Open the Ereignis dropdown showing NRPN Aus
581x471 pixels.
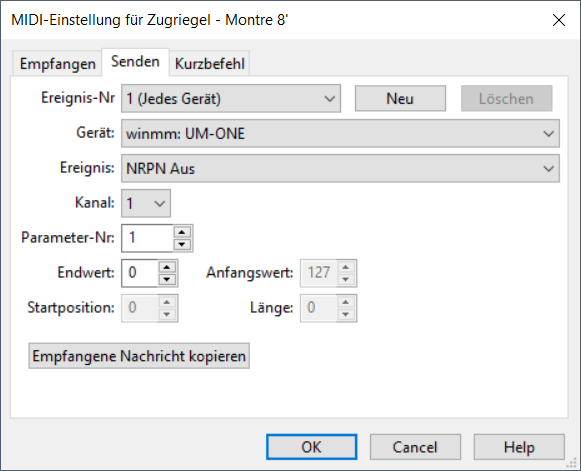click(340, 169)
